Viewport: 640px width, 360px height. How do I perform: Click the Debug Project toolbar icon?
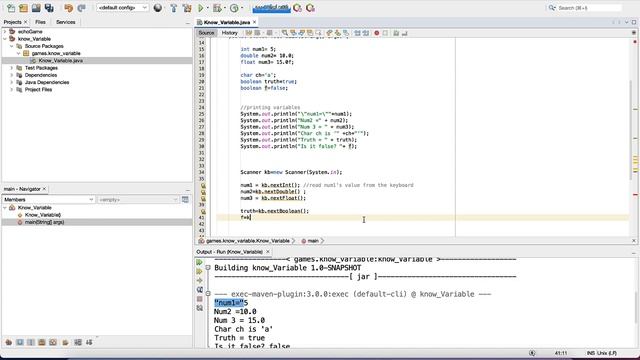[217, 8]
